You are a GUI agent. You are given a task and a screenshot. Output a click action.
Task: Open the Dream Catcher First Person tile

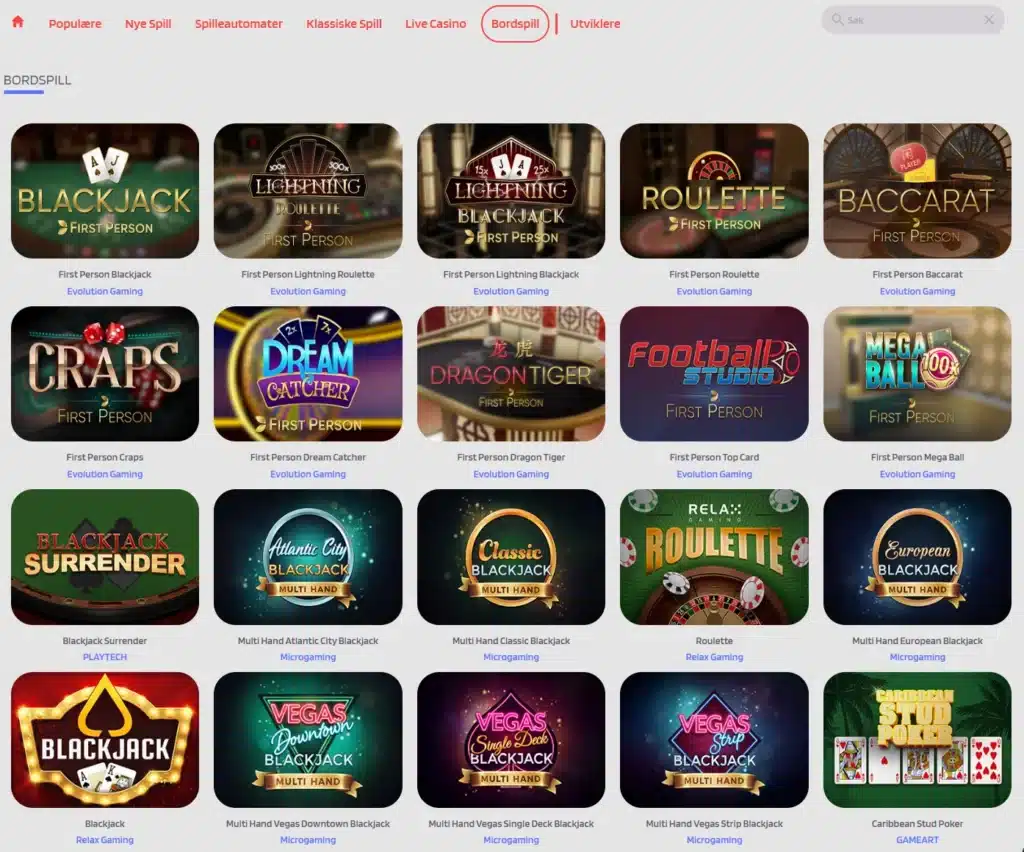[x=308, y=373]
